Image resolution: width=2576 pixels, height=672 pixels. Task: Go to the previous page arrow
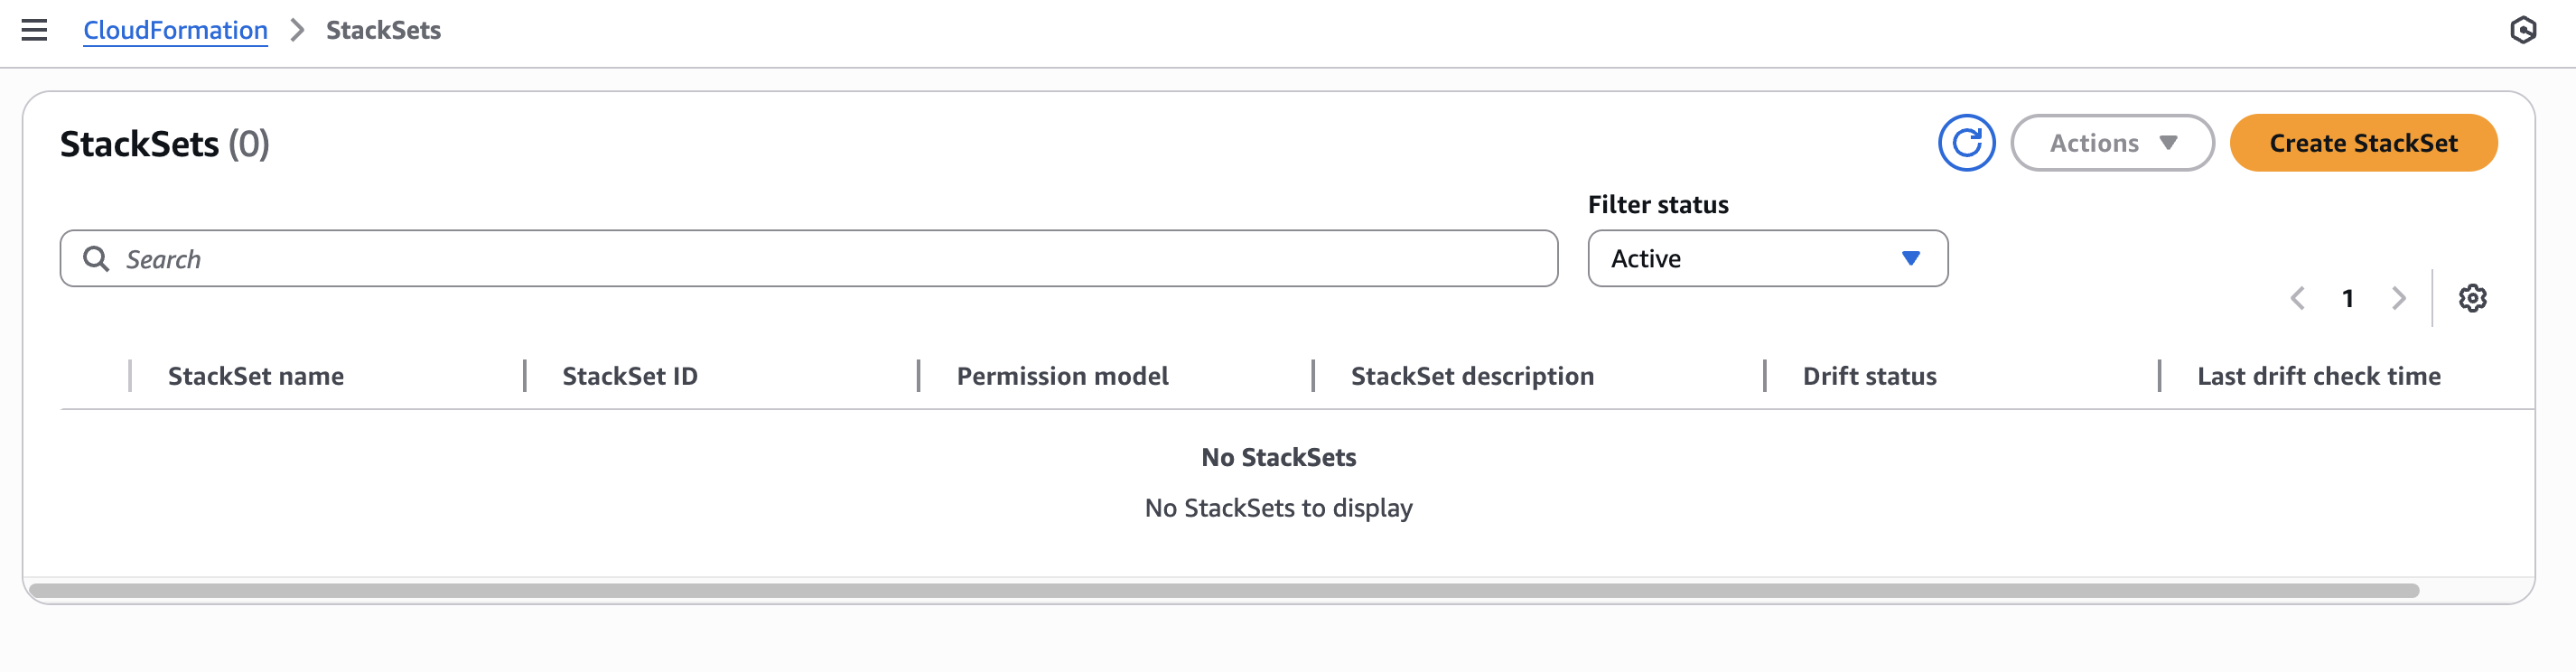2297,298
